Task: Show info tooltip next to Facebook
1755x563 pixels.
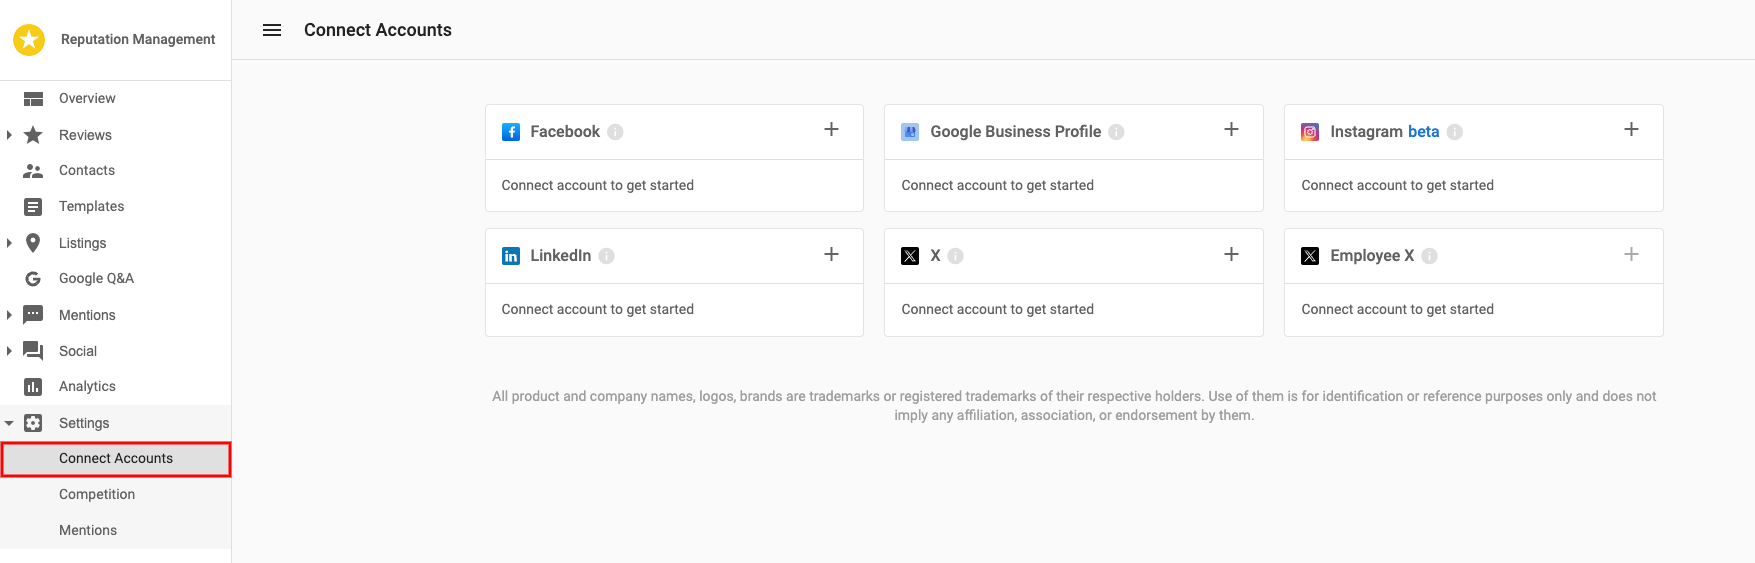Action: pyautogui.click(x=616, y=132)
